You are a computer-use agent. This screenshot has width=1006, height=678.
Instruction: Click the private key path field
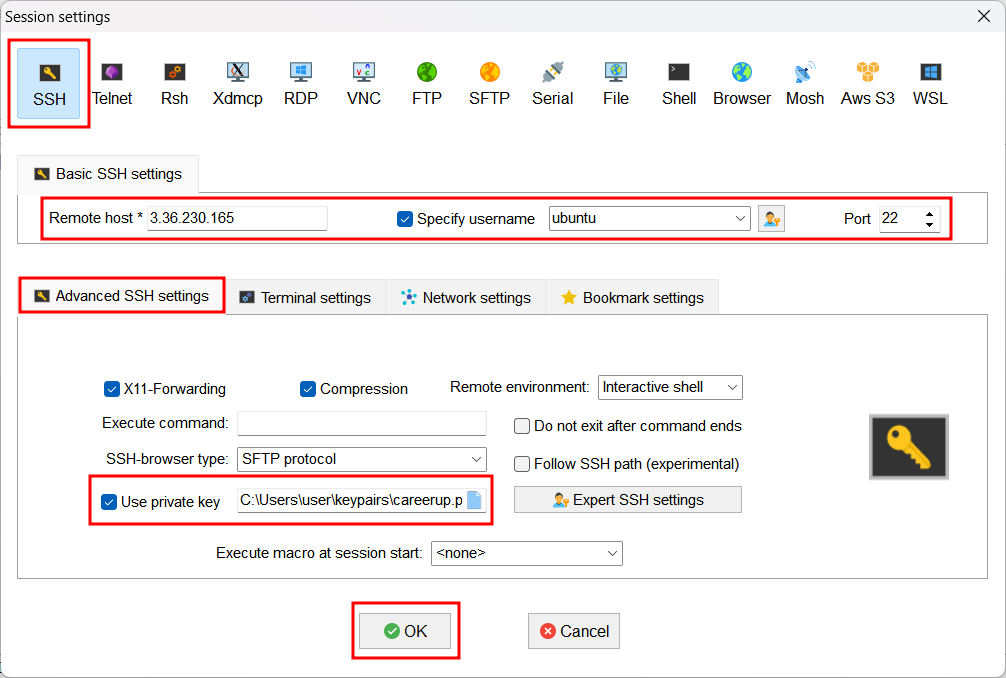(351, 500)
